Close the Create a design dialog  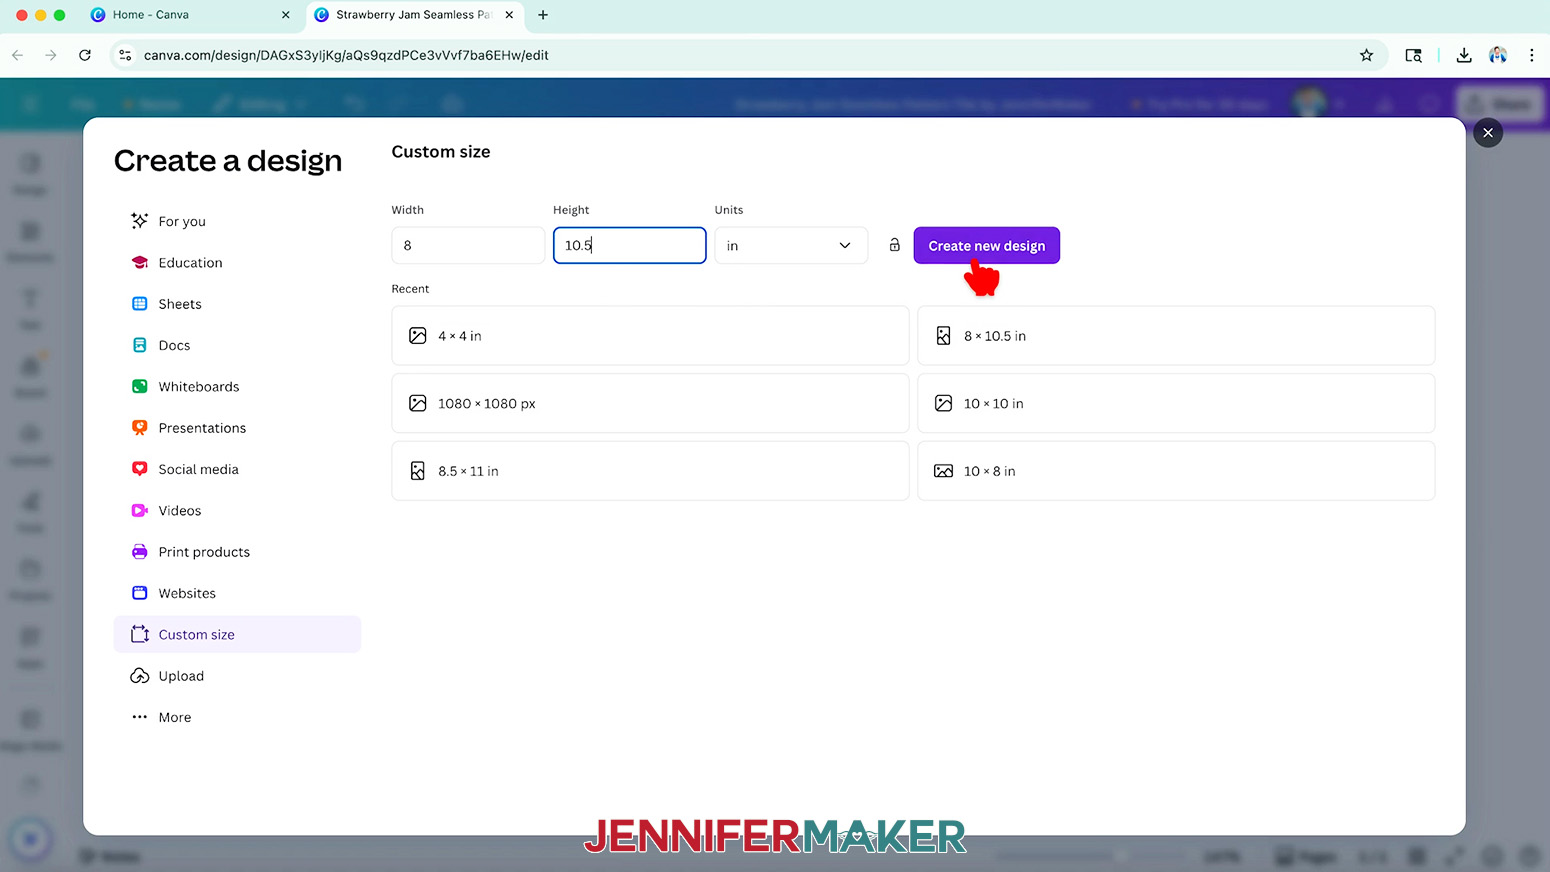point(1488,132)
